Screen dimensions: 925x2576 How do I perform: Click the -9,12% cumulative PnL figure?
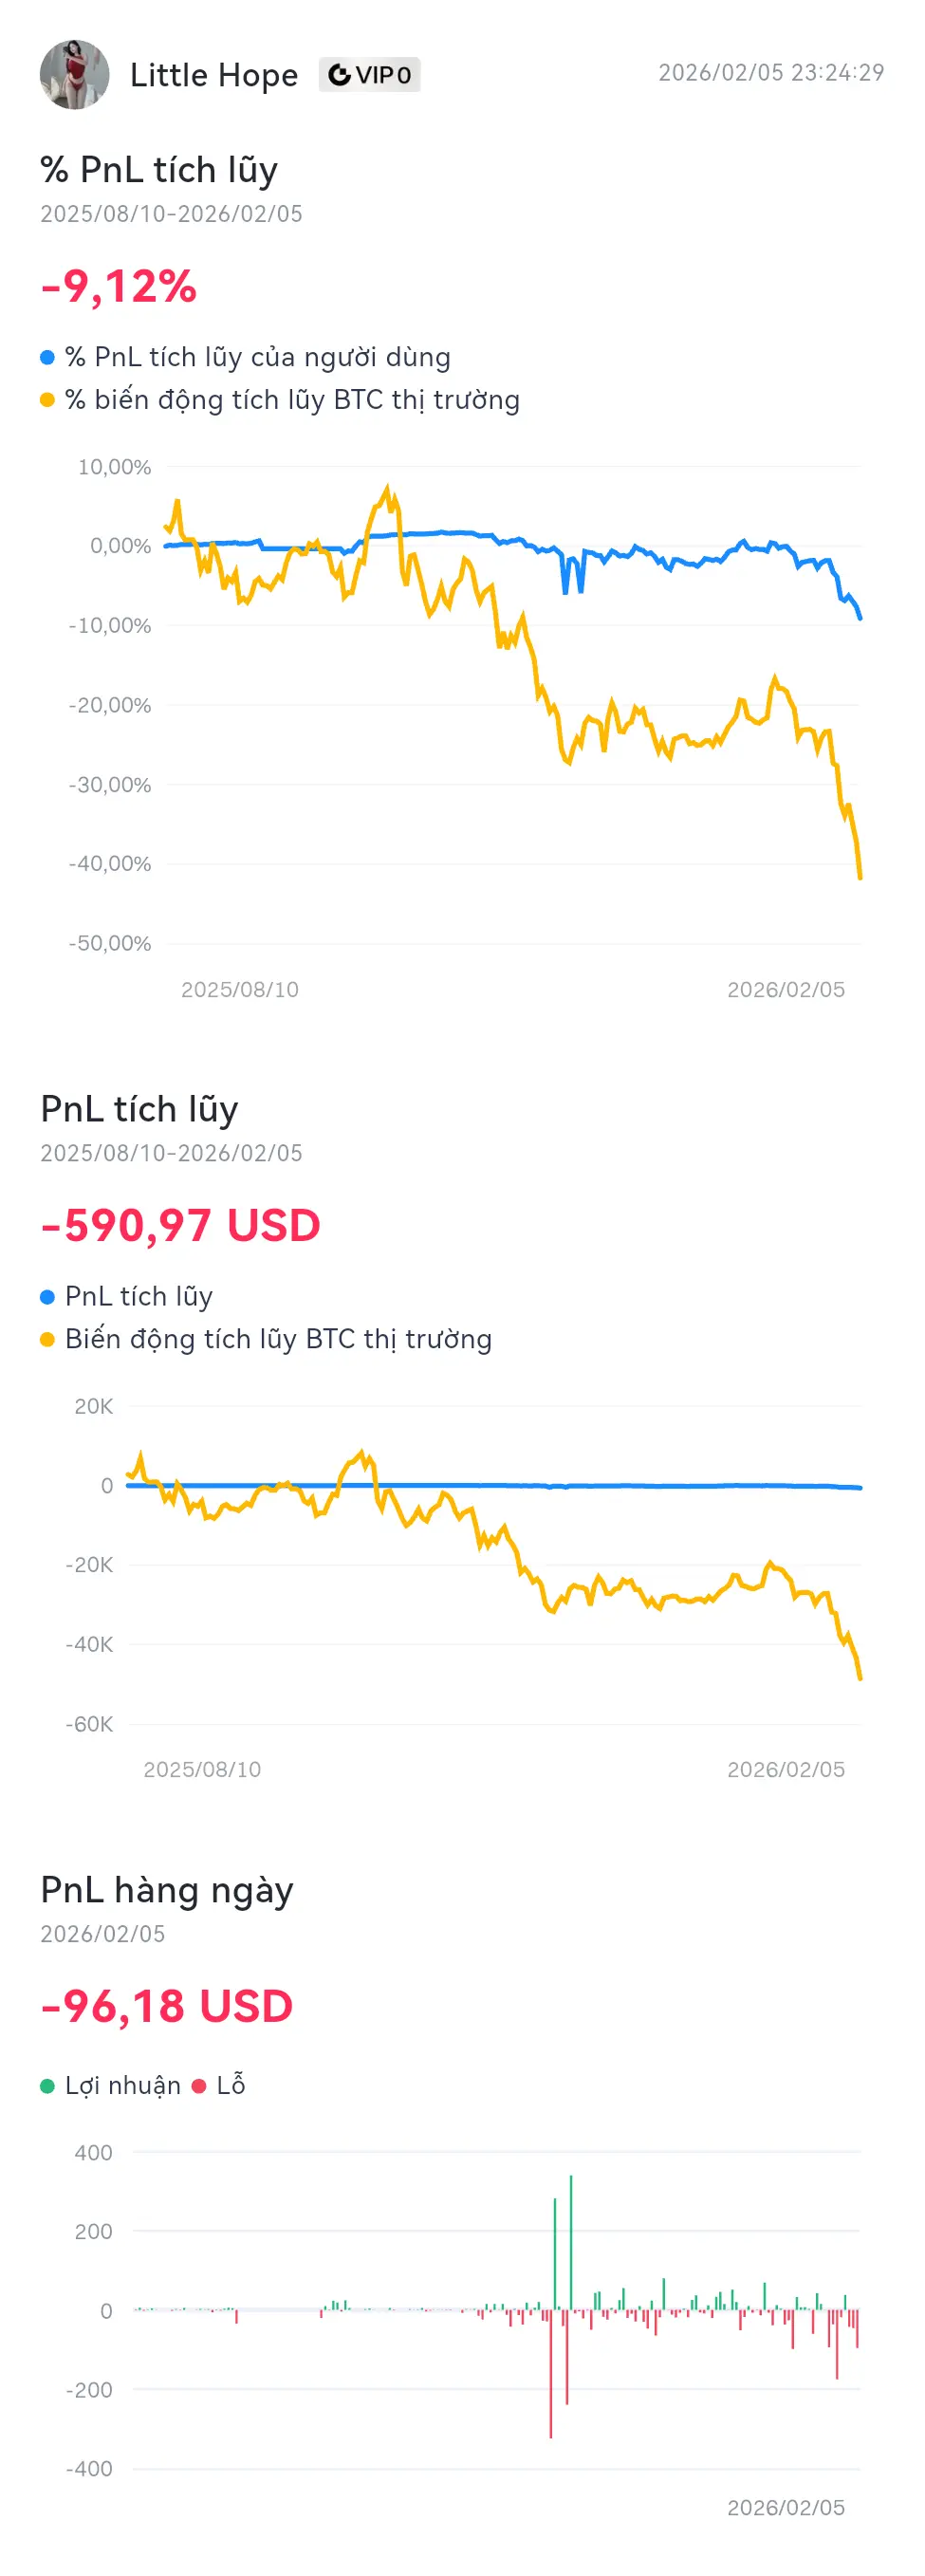coord(119,287)
